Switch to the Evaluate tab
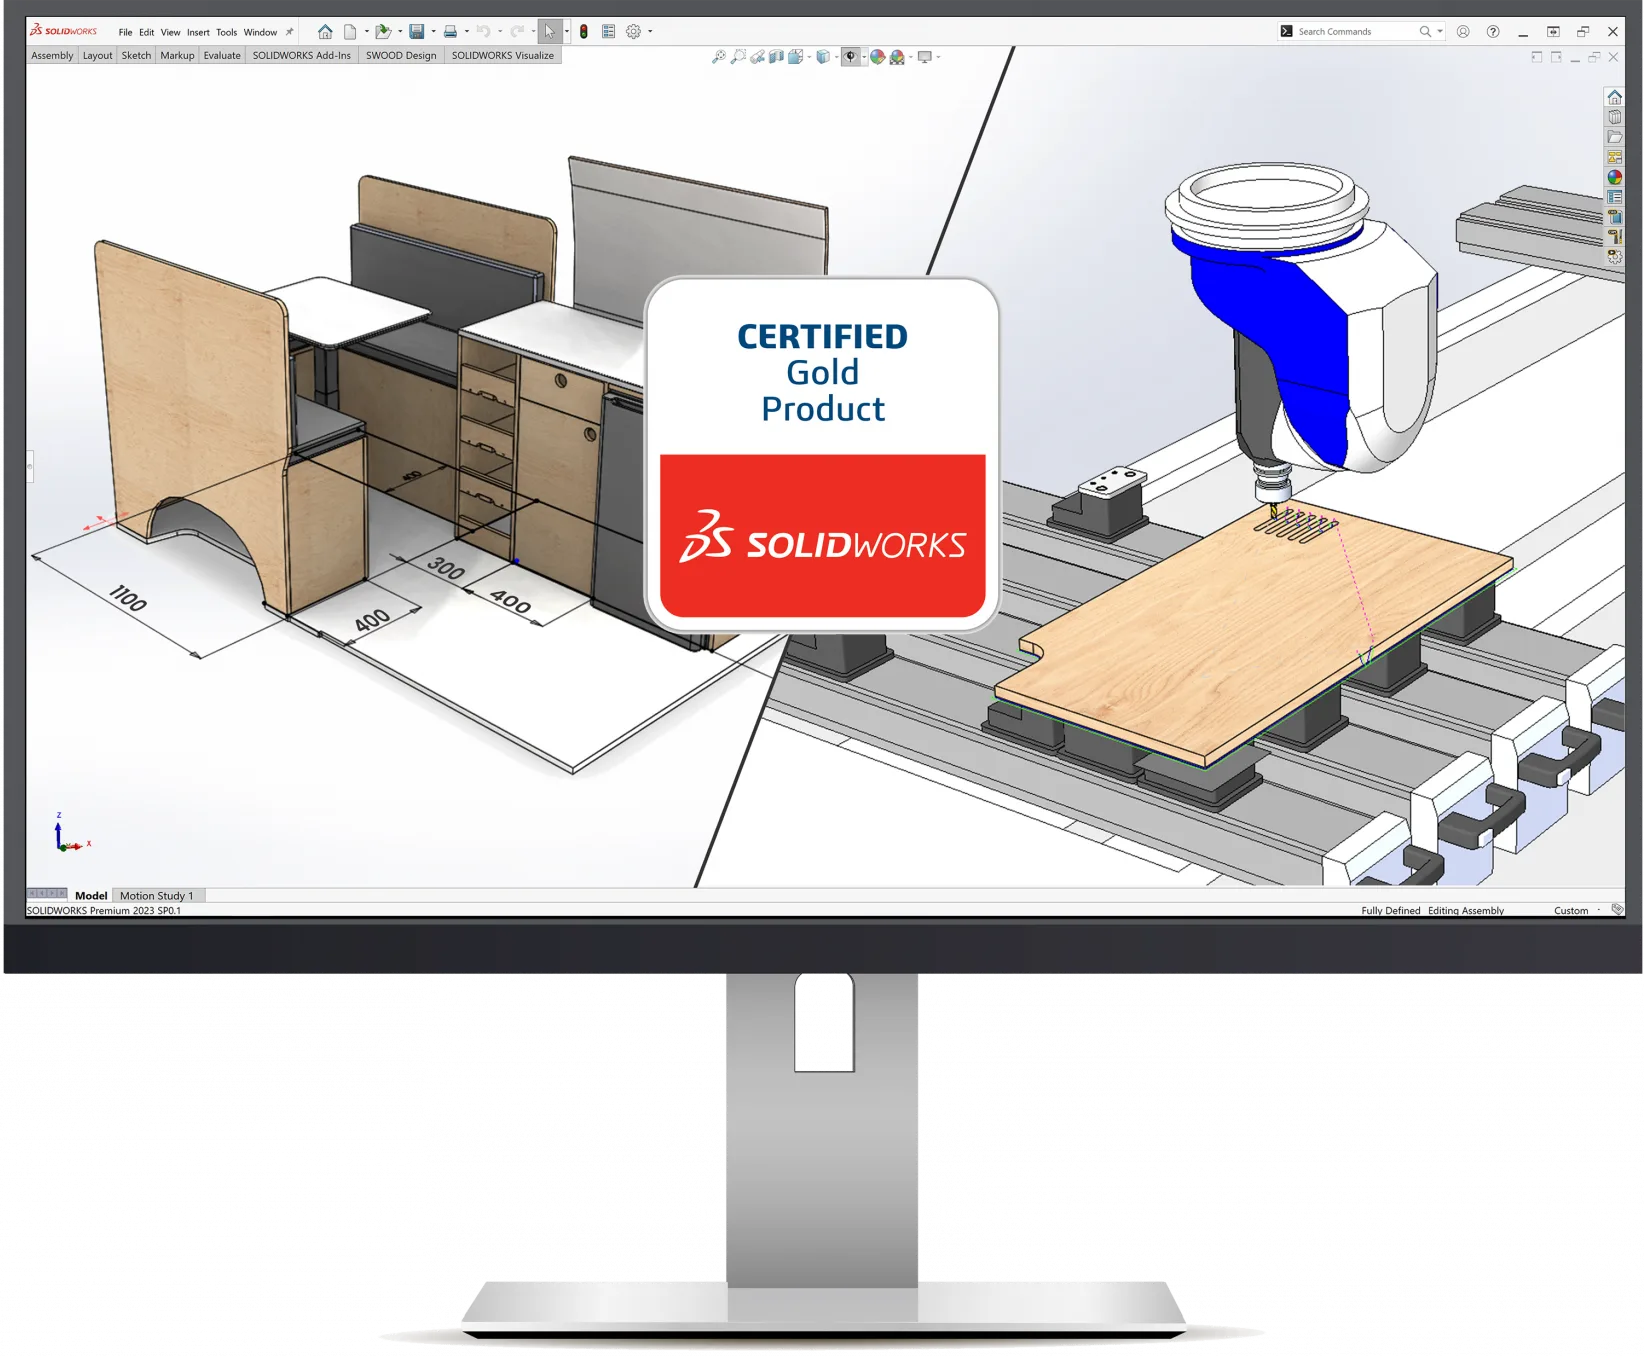This screenshot has width=1644, height=1356. [x=222, y=56]
